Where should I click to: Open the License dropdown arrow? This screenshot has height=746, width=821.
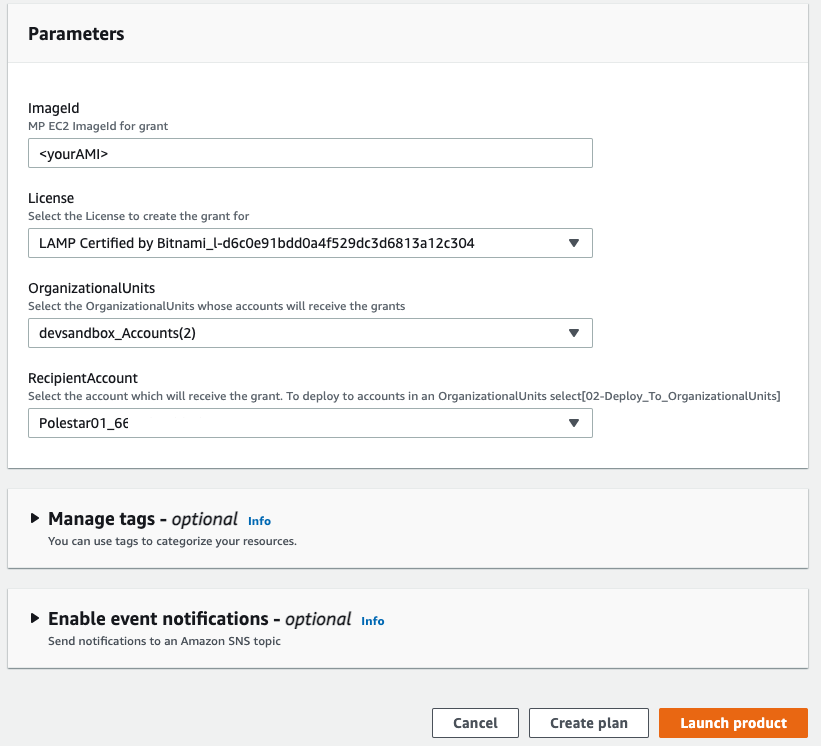[x=575, y=243]
